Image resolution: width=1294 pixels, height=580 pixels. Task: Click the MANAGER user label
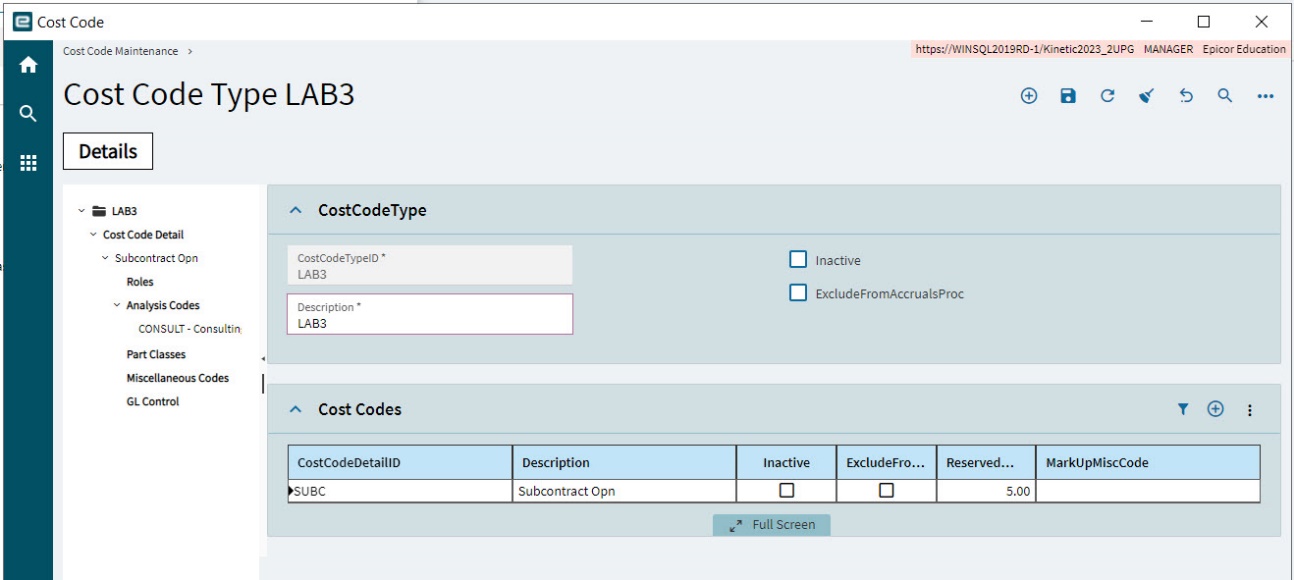(1168, 49)
